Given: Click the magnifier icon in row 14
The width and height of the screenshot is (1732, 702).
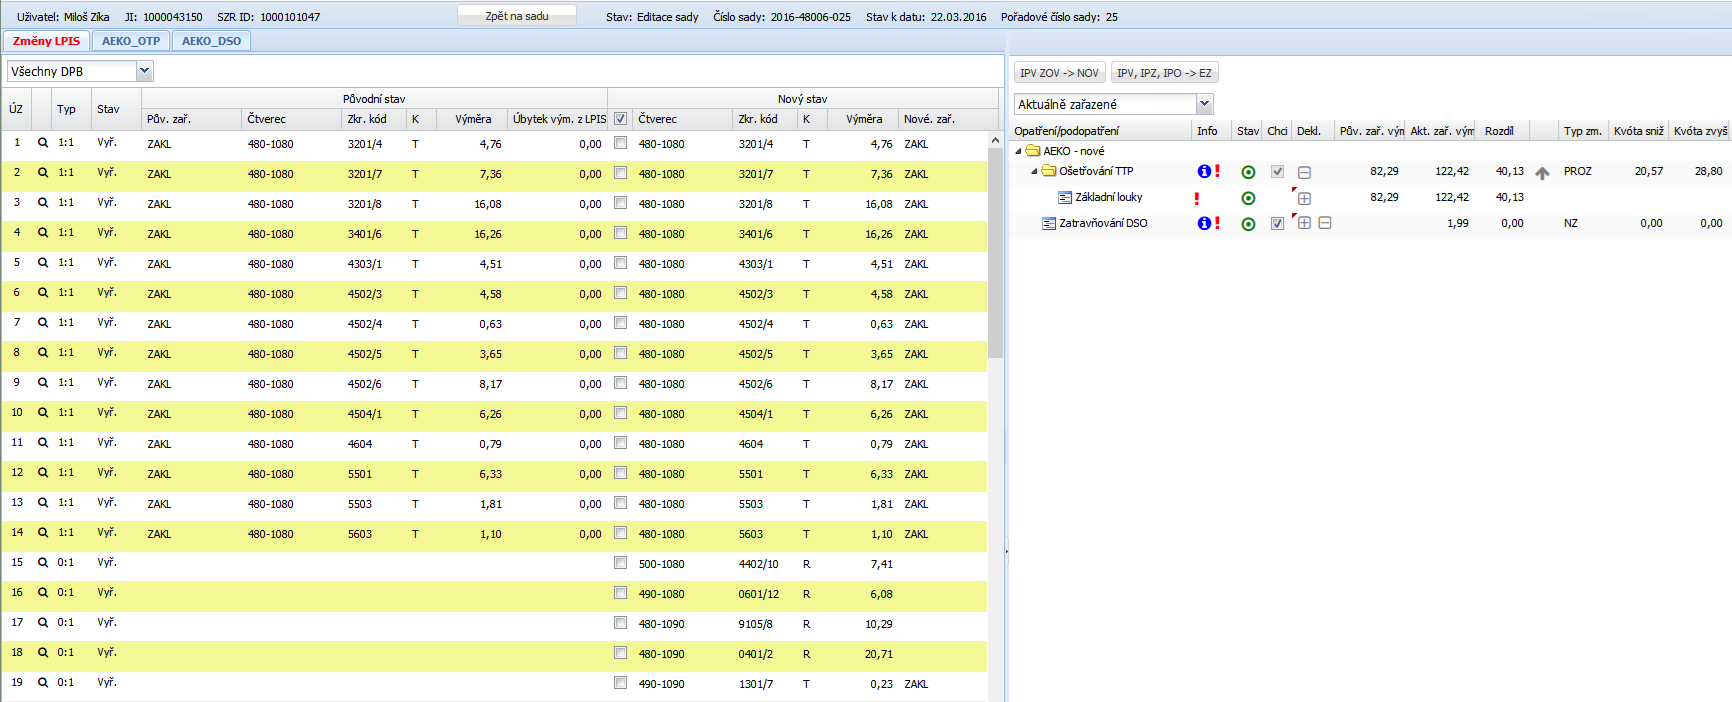Looking at the screenshot, I should [43, 533].
